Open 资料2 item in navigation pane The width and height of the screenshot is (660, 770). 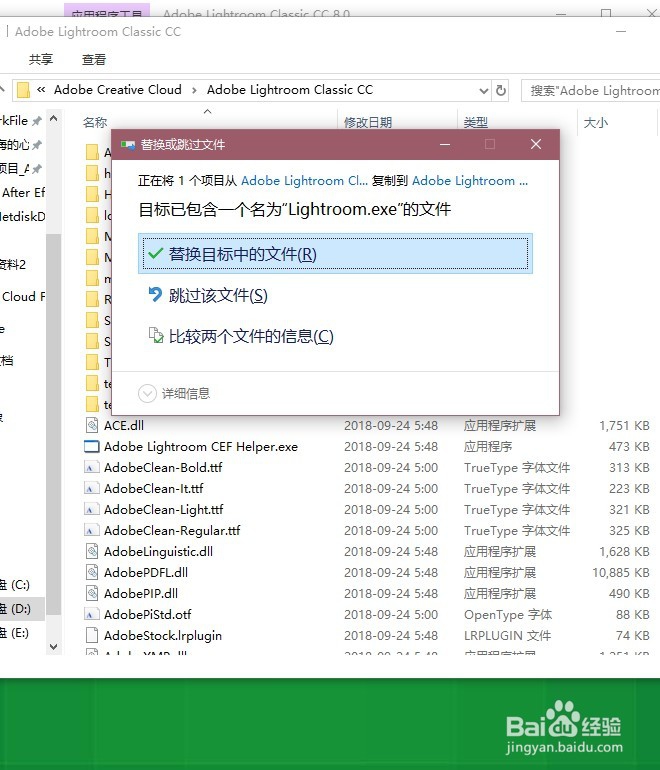pyautogui.click(x=13, y=265)
